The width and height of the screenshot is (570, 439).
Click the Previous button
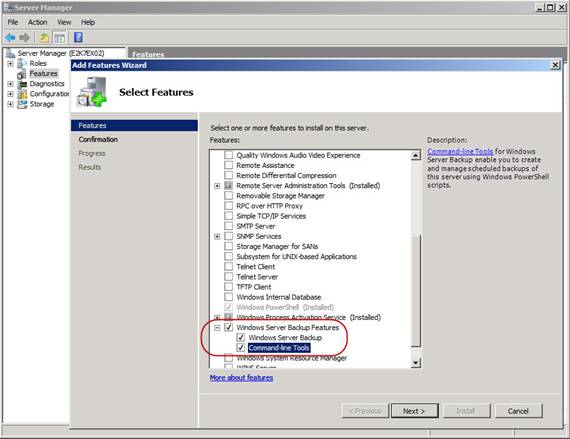[x=365, y=411]
